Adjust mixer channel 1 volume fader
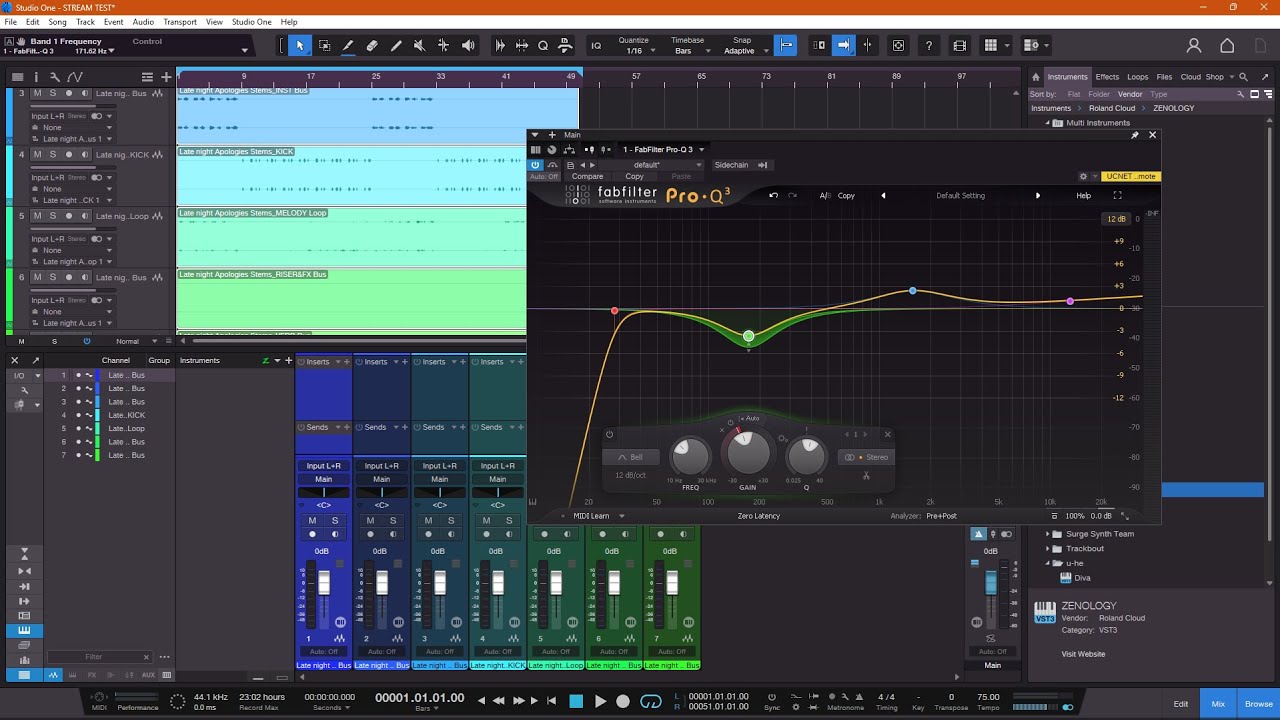Screen dimensions: 1280x720 click(323, 583)
